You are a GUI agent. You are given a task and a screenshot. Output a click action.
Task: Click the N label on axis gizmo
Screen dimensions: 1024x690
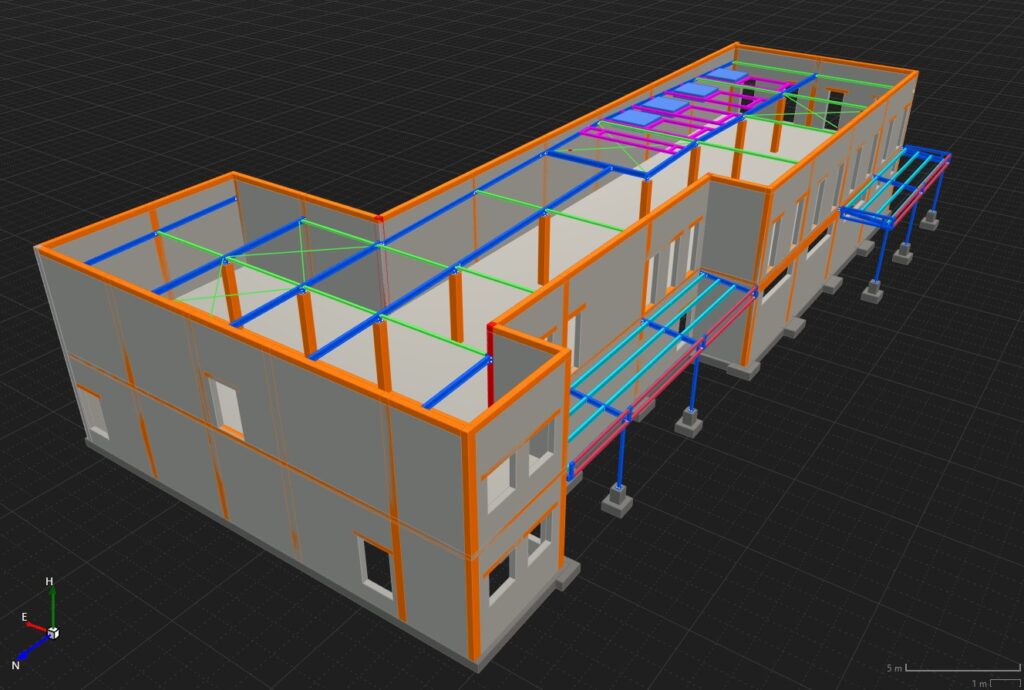(16, 665)
